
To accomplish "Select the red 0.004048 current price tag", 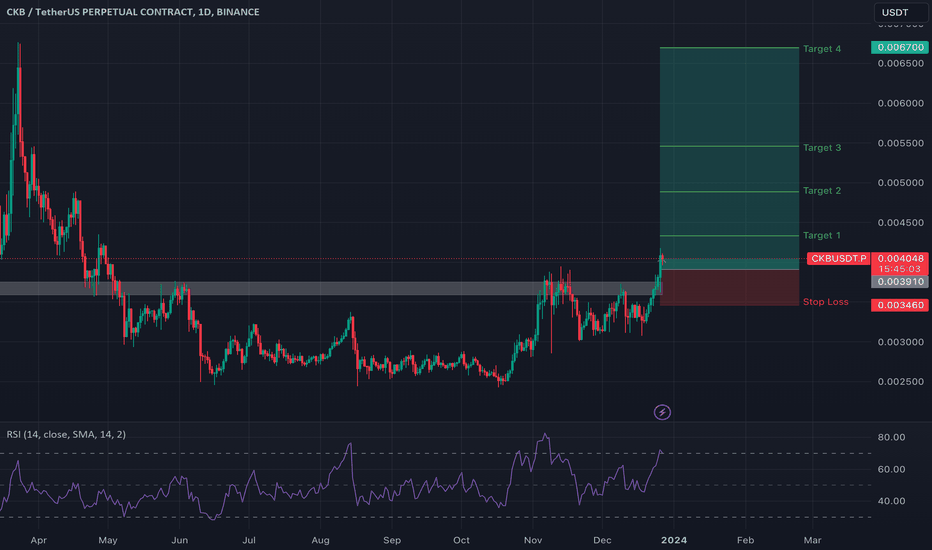I will click(x=900, y=259).
